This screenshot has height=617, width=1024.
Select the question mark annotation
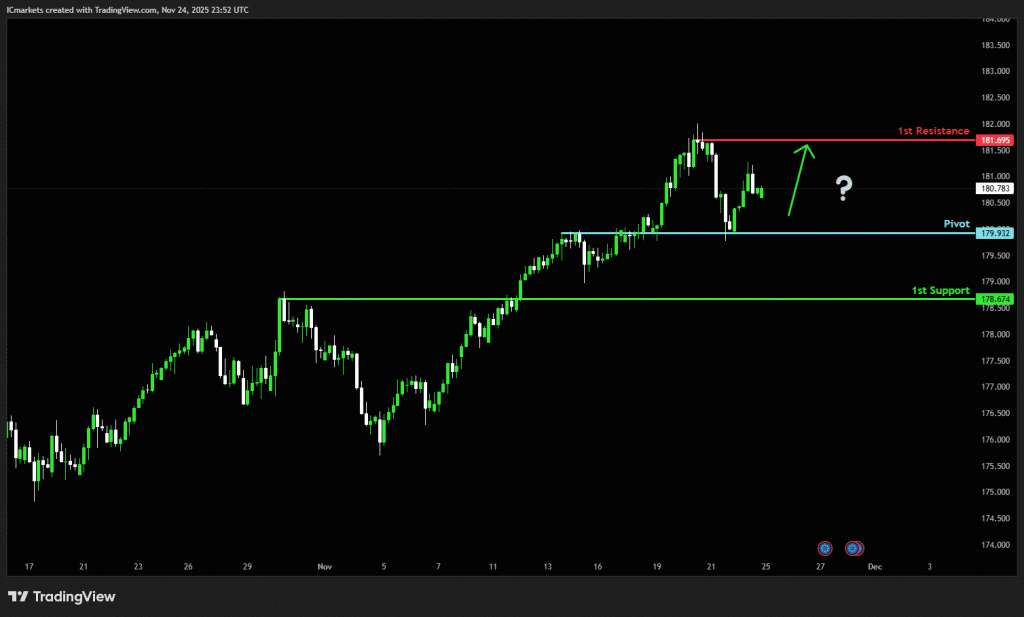pyautogui.click(x=845, y=187)
